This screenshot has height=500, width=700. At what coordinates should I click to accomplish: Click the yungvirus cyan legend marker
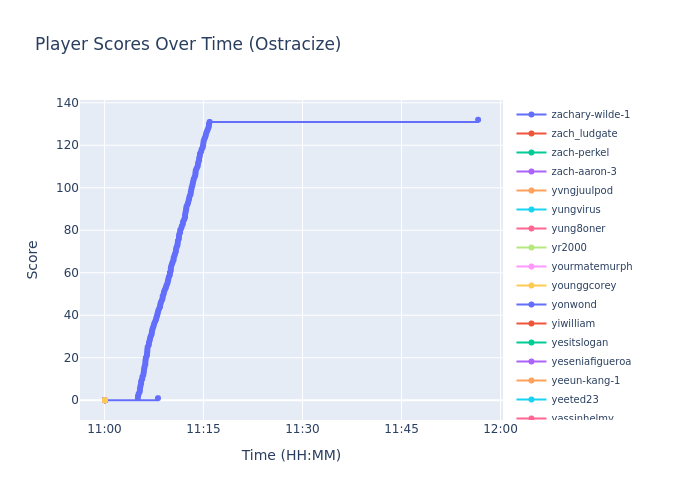coord(531,210)
